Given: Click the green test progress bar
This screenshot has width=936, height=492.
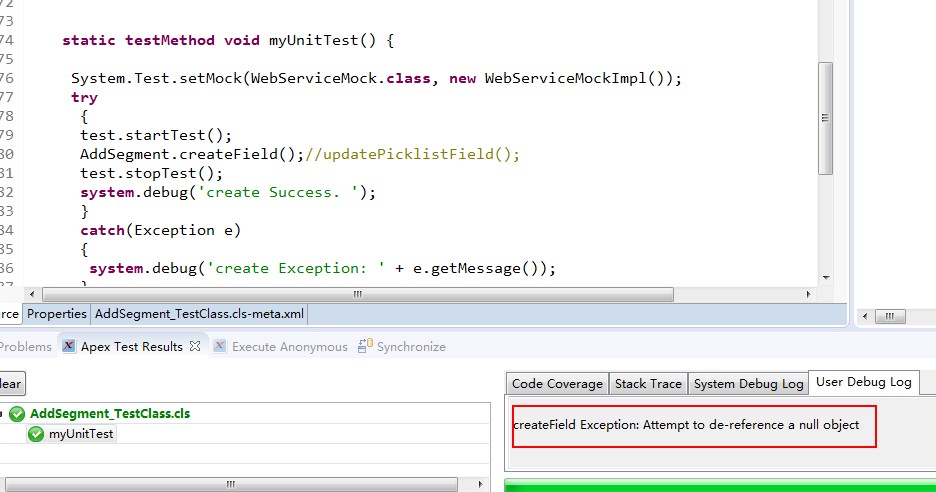Looking at the screenshot, I should click(x=720, y=485).
